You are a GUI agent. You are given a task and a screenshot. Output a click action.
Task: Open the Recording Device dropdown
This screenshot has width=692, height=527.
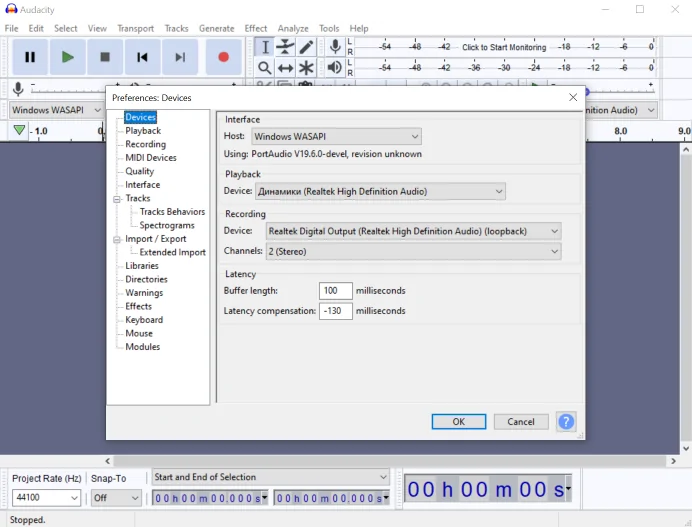(414, 231)
